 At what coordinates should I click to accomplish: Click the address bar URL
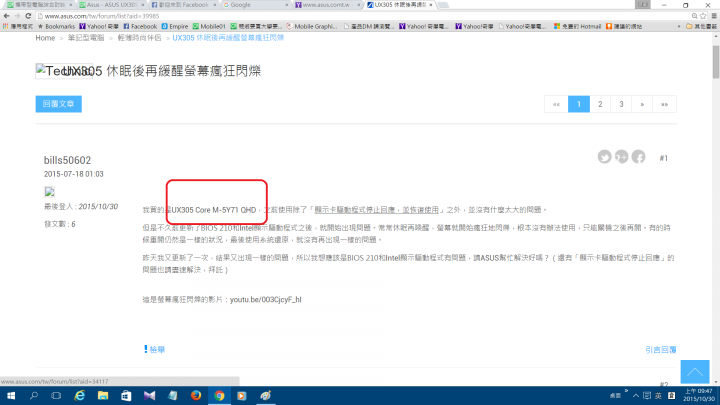click(x=101, y=16)
